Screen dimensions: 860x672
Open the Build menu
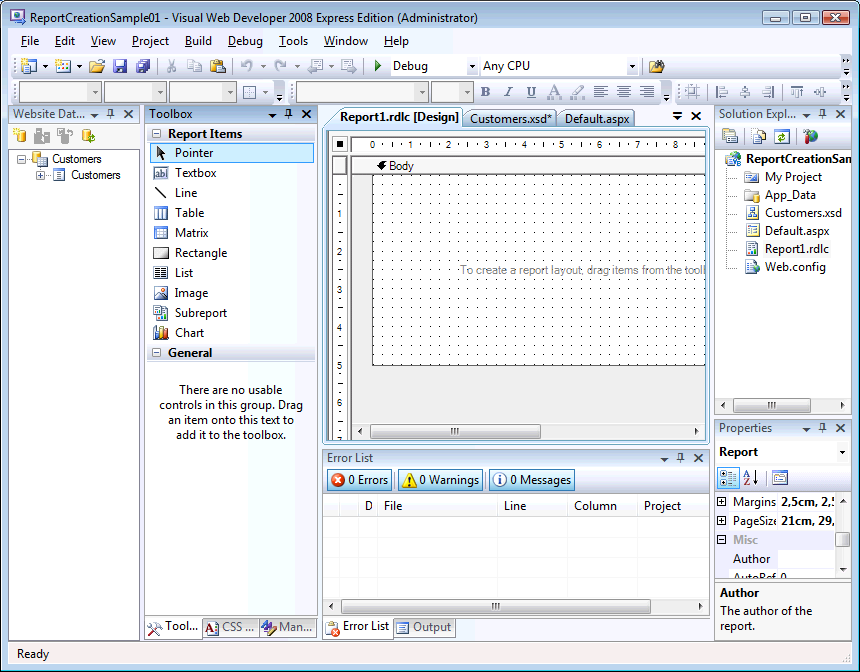198,41
